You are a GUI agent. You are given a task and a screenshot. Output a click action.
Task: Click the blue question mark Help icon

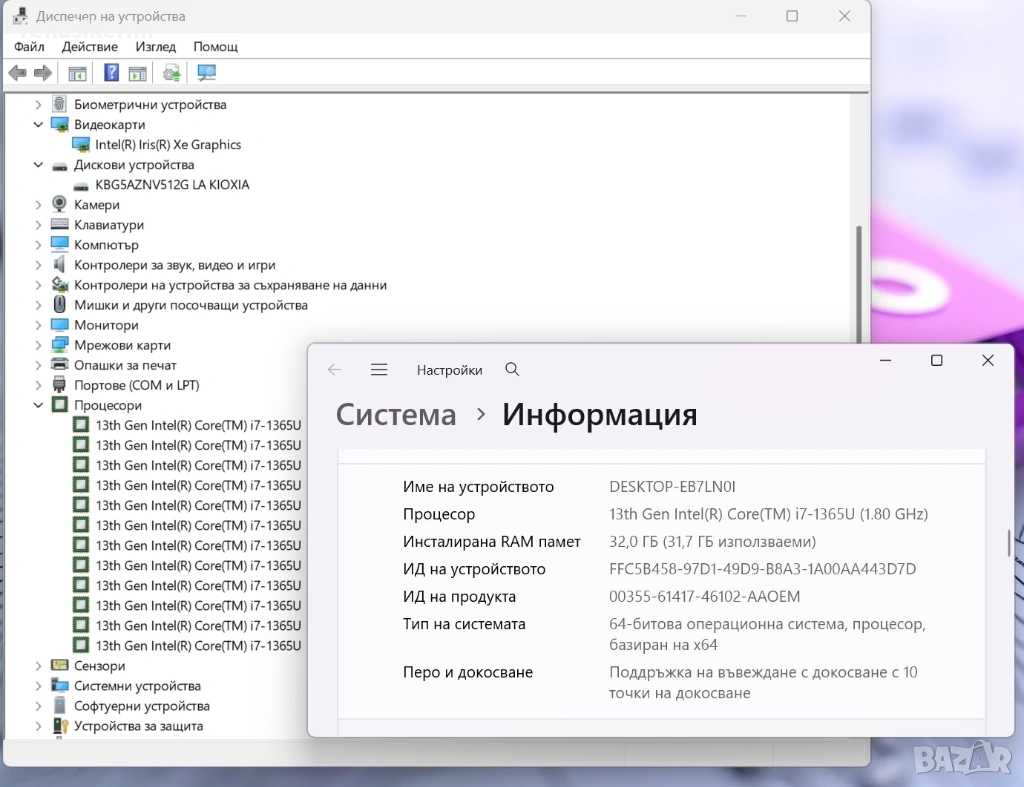111,73
